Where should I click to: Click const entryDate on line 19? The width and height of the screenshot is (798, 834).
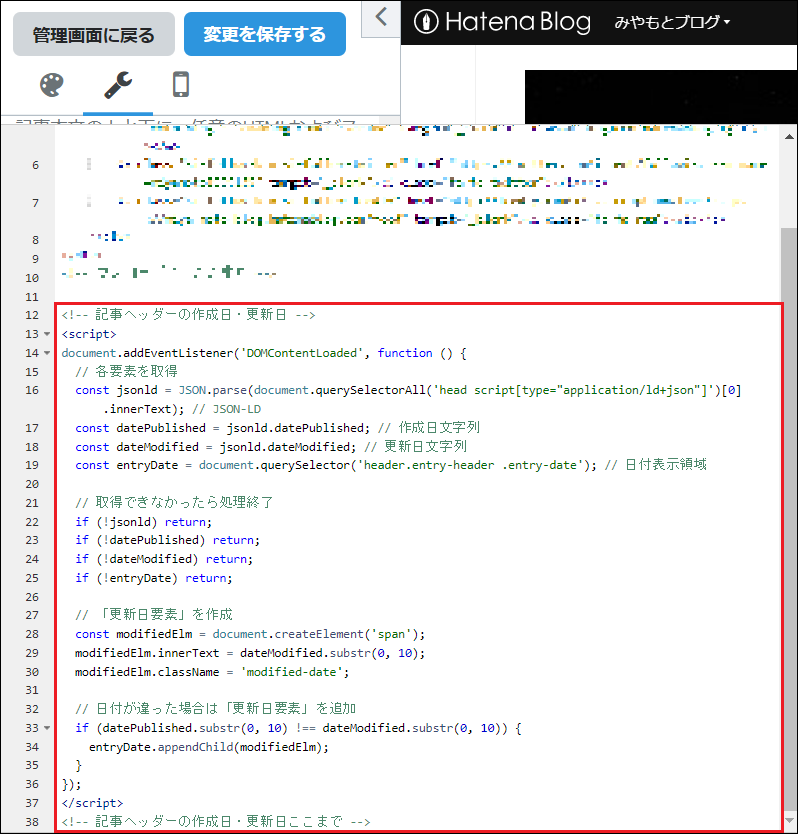[x=127, y=465]
